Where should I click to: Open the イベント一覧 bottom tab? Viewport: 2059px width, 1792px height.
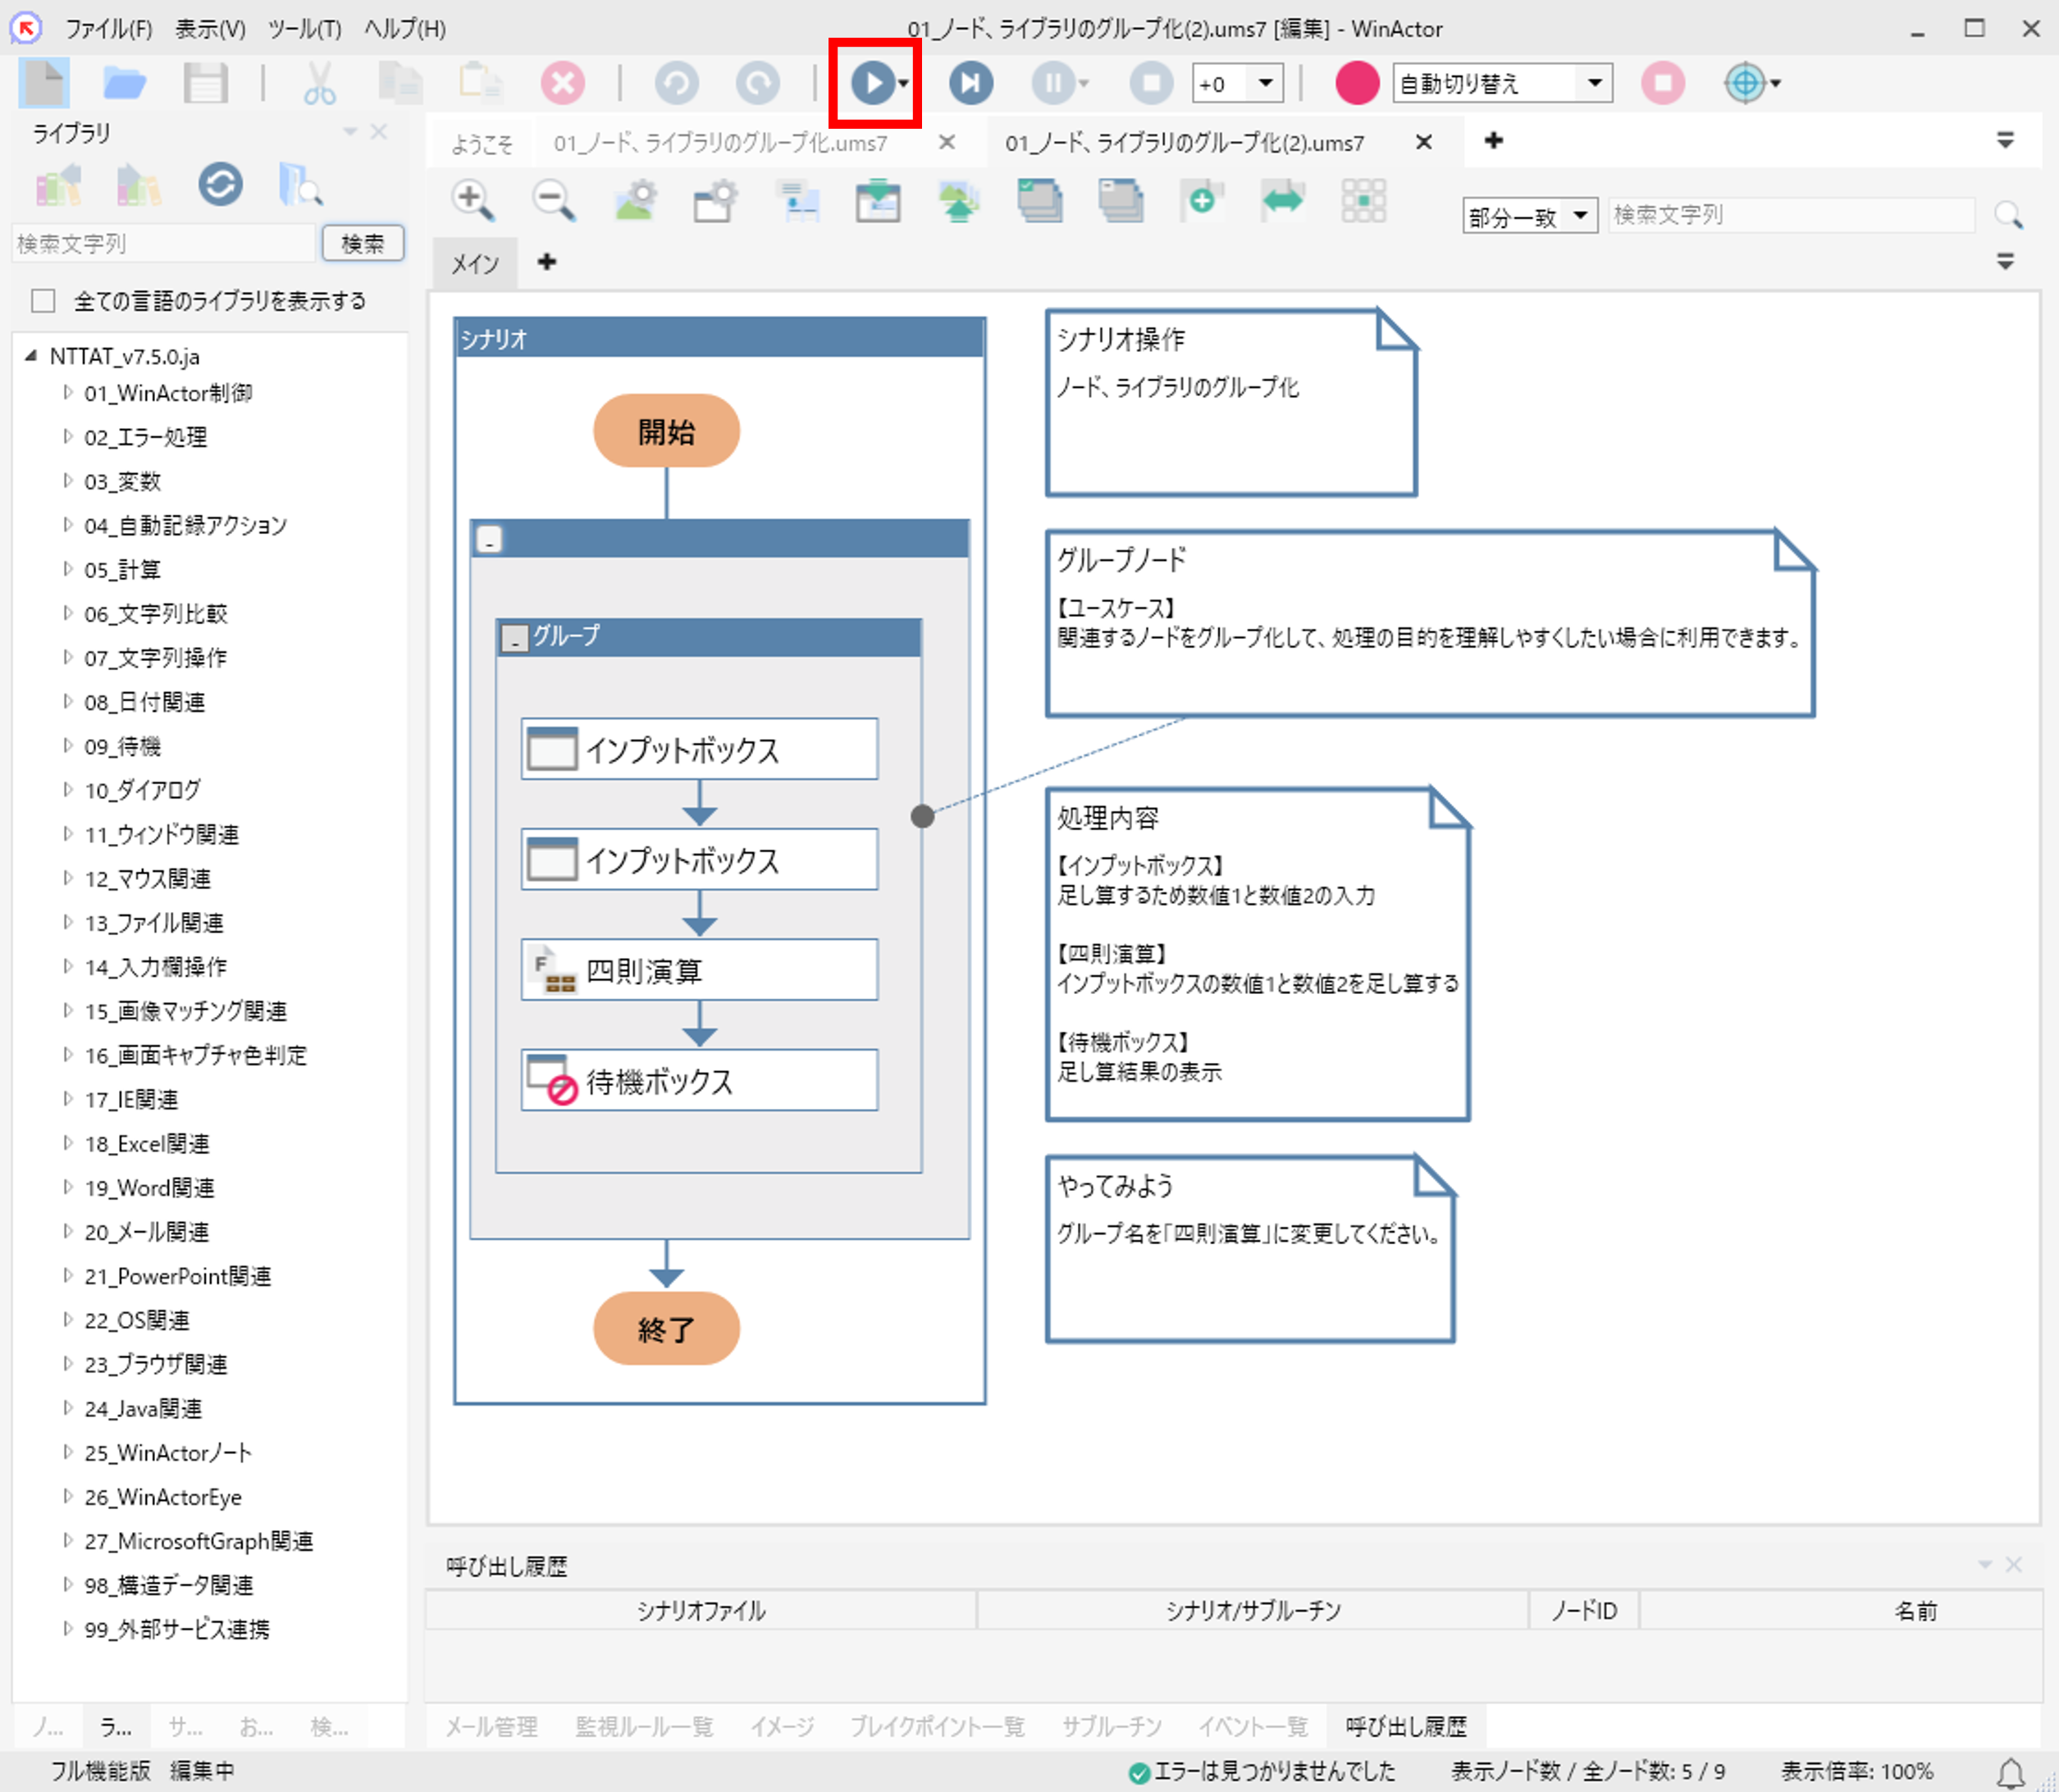pos(1252,1726)
